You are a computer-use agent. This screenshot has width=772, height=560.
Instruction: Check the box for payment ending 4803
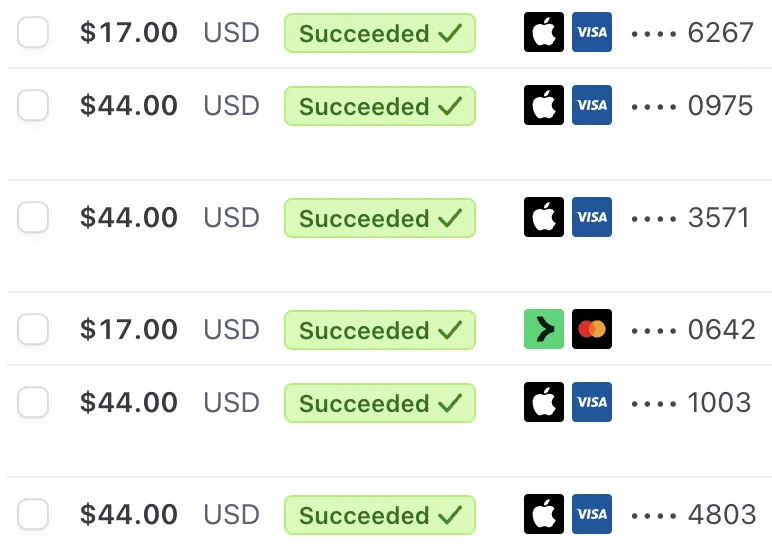[x=34, y=514]
